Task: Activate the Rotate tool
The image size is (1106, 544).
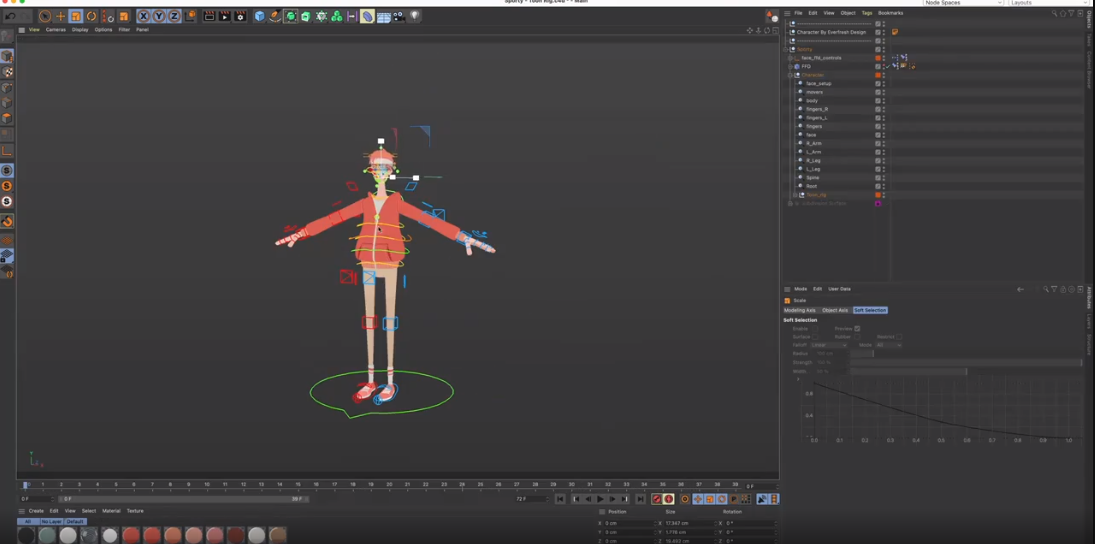Action: pos(91,16)
